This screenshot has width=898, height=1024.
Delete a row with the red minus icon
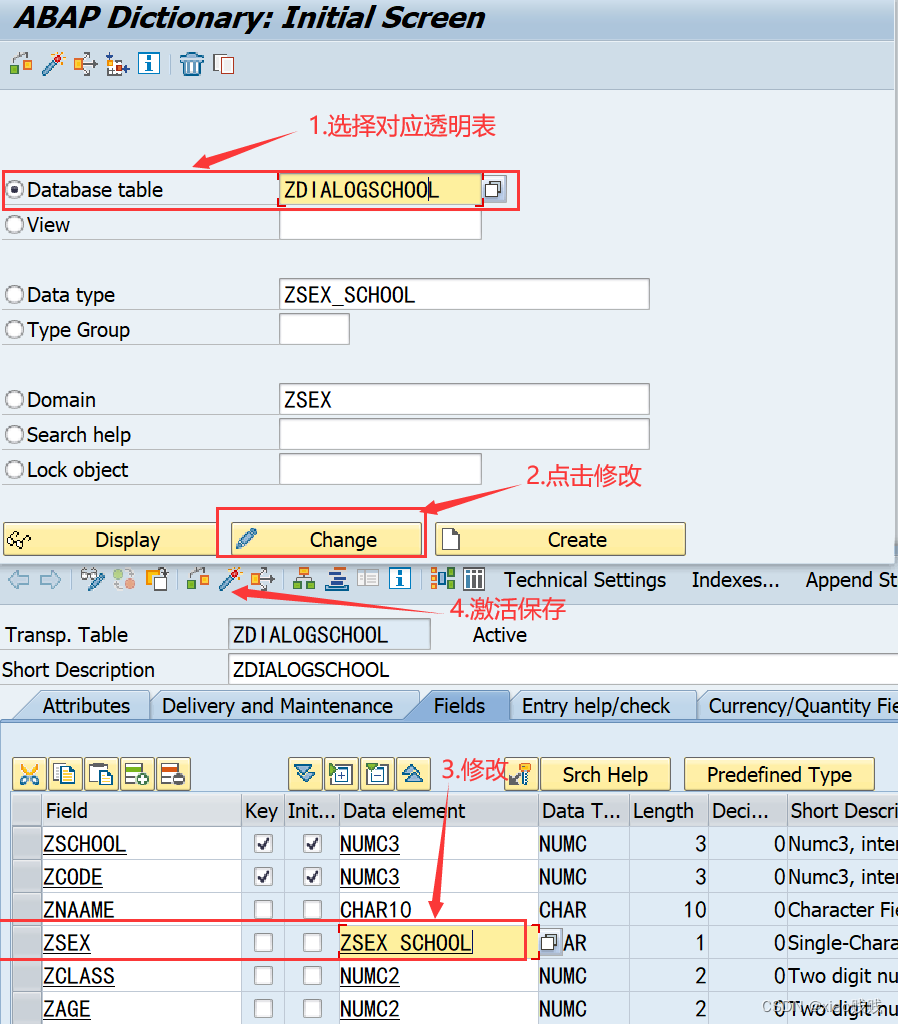(173, 774)
